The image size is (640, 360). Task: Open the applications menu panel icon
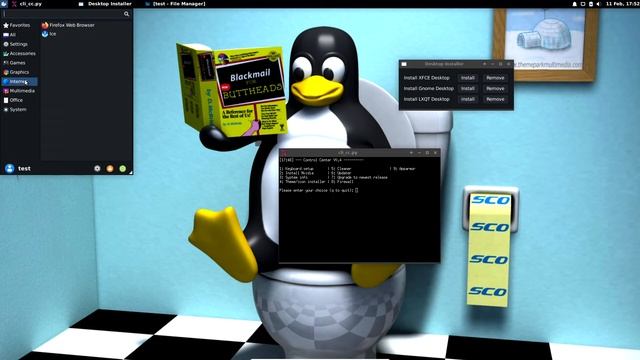(4, 4)
